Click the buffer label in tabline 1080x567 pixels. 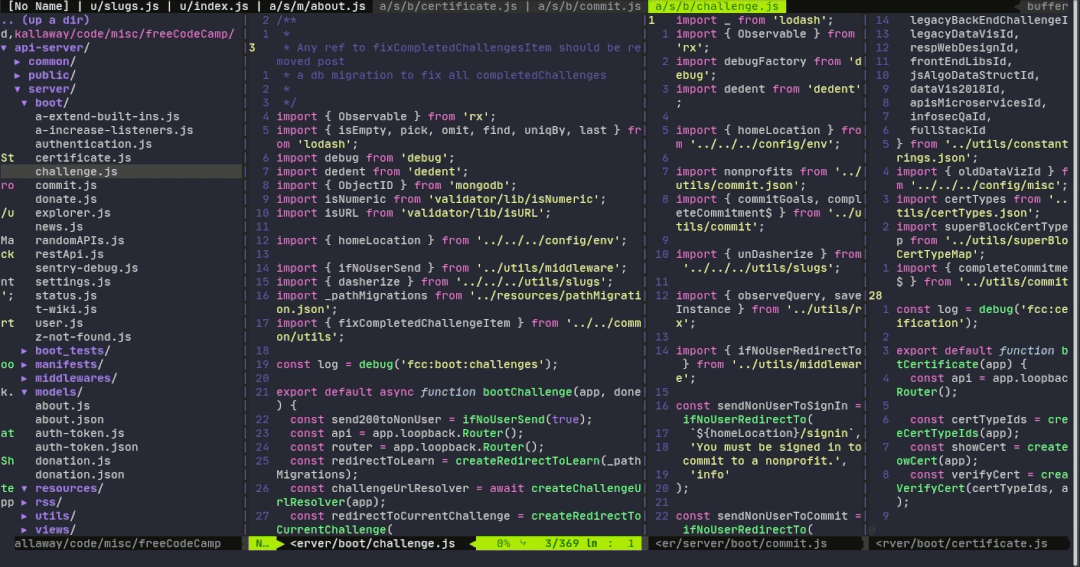[1048, 6]
